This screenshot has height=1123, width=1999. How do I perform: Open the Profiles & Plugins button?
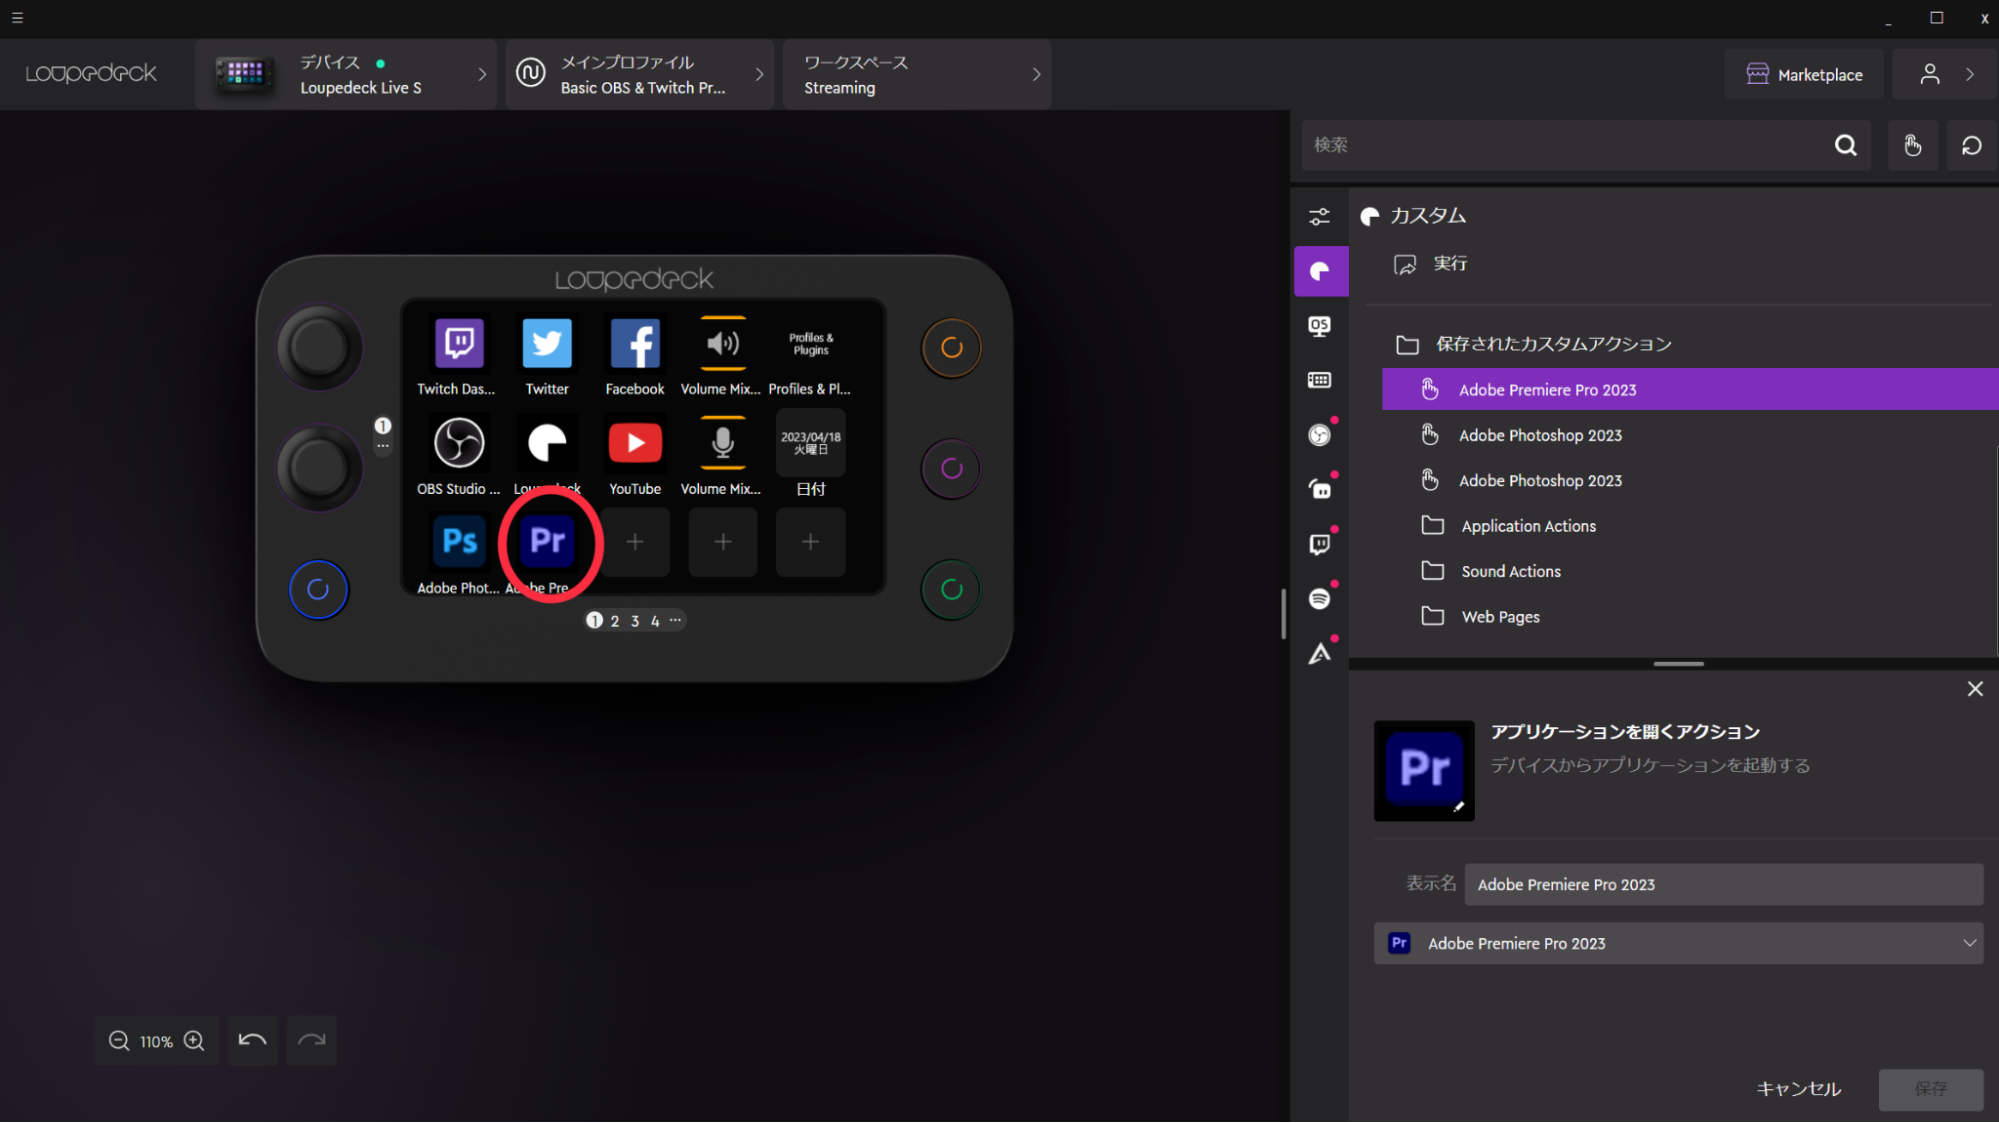(x=811, y=343)
